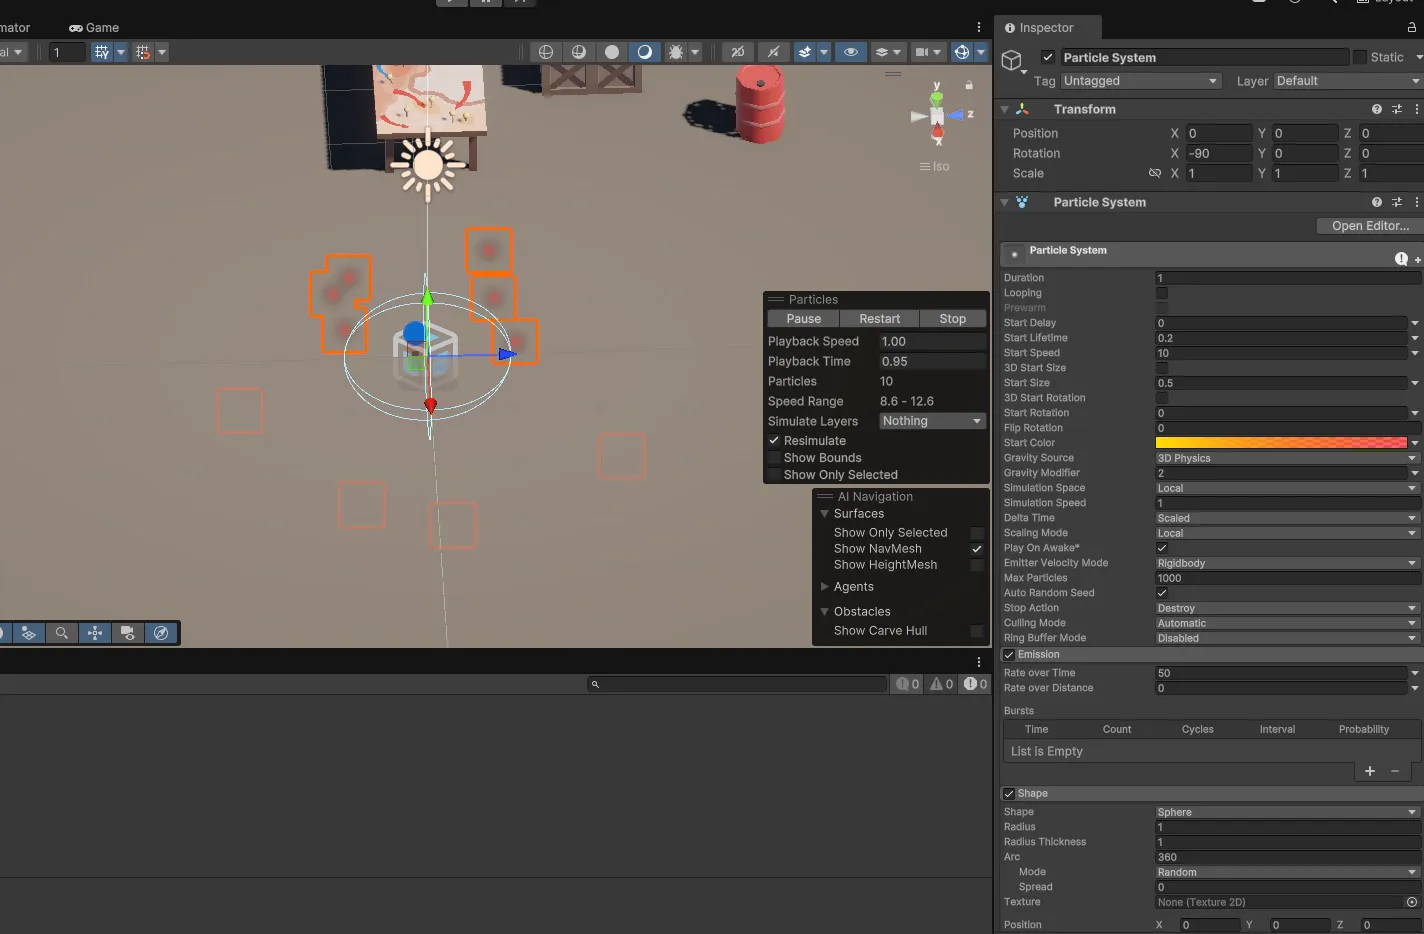The width and height of the screenshot is (1424, 934).
Task: Click the move pivot tool in overlay toolbar
Action: point(95,633)
